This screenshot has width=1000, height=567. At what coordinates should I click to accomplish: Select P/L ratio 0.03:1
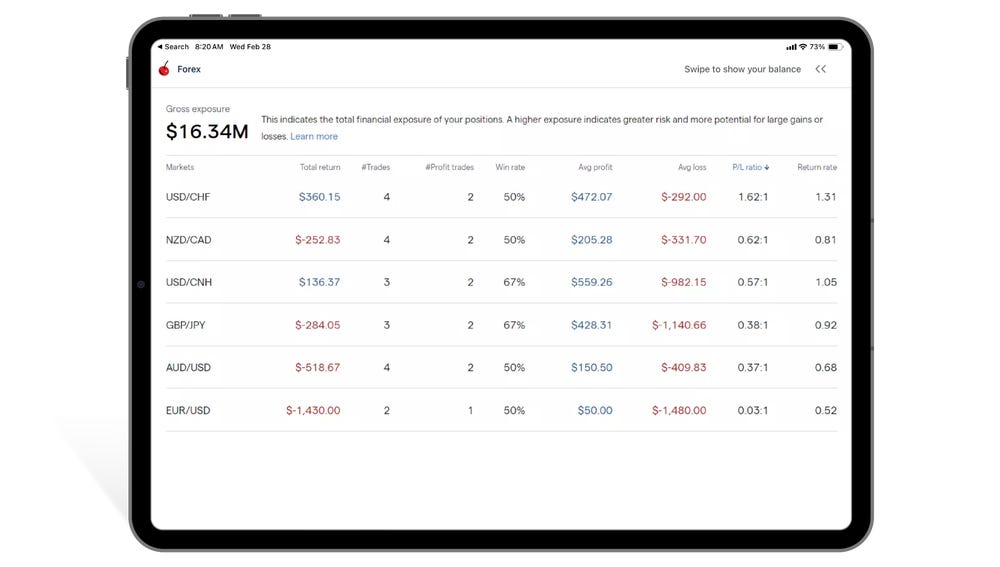point(753,410)
